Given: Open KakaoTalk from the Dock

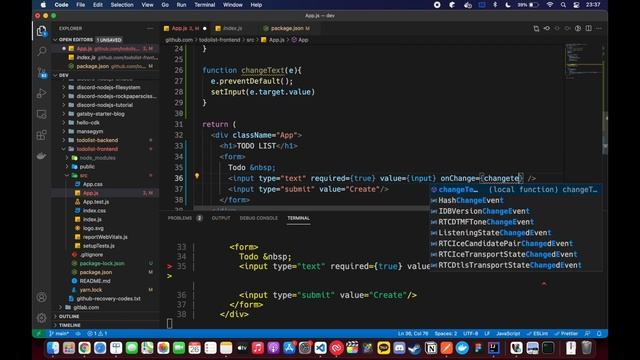Looking at the screenshot, I should pyautogui.click(x=383, y=348).
